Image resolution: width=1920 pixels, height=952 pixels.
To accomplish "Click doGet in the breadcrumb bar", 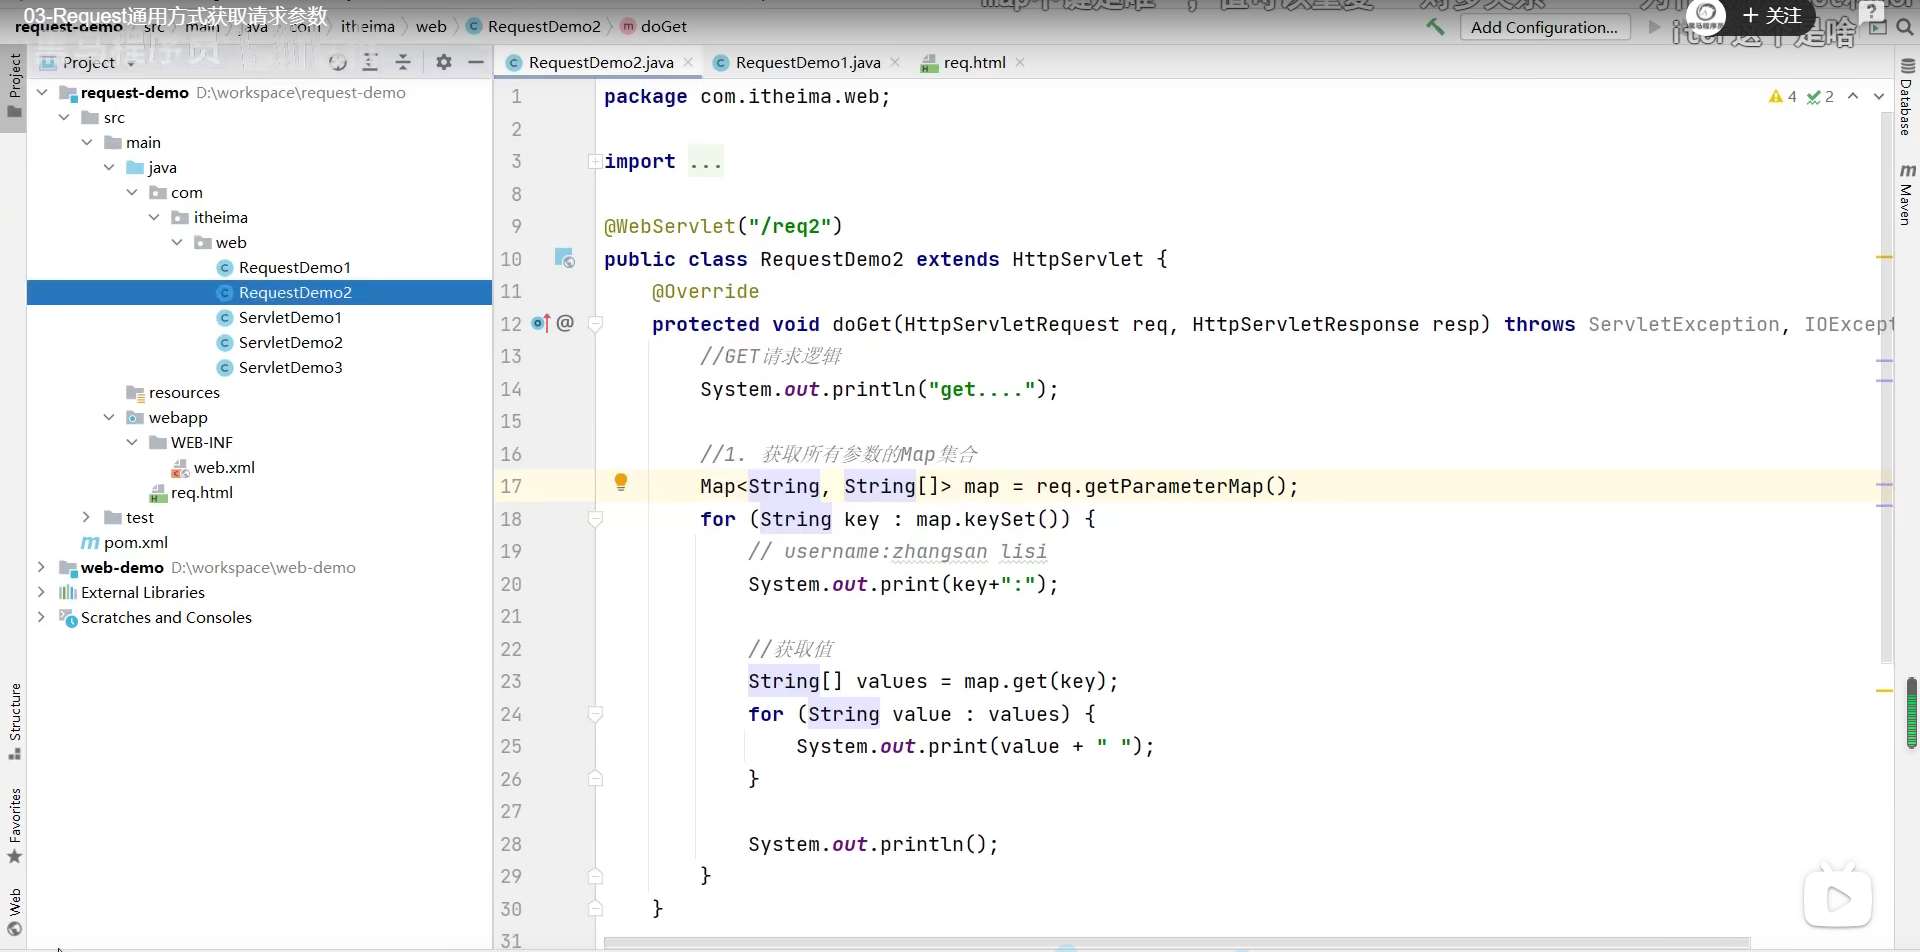I will click(x=654, y=26).
